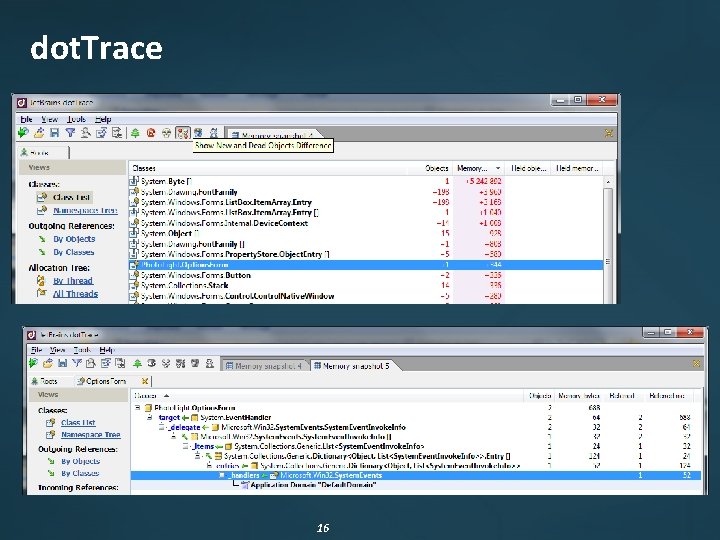Click the dotTrace app icon in top window title bar
Image resolution: width=720 pixels, height=540 pixels.
[21, 102]
